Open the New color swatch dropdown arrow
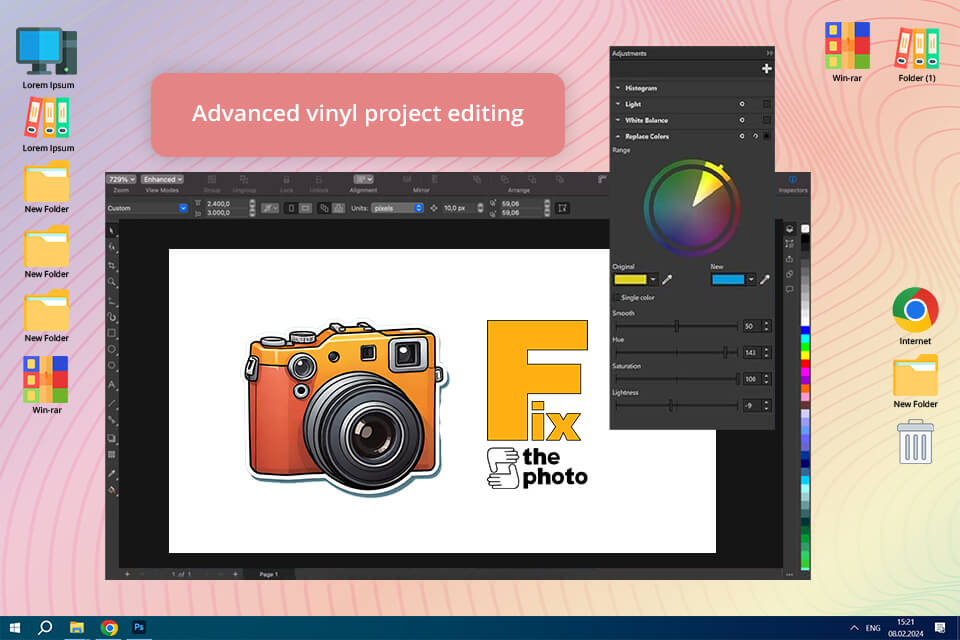The width and height of the screenshot is (960, 640). point(751,280)
